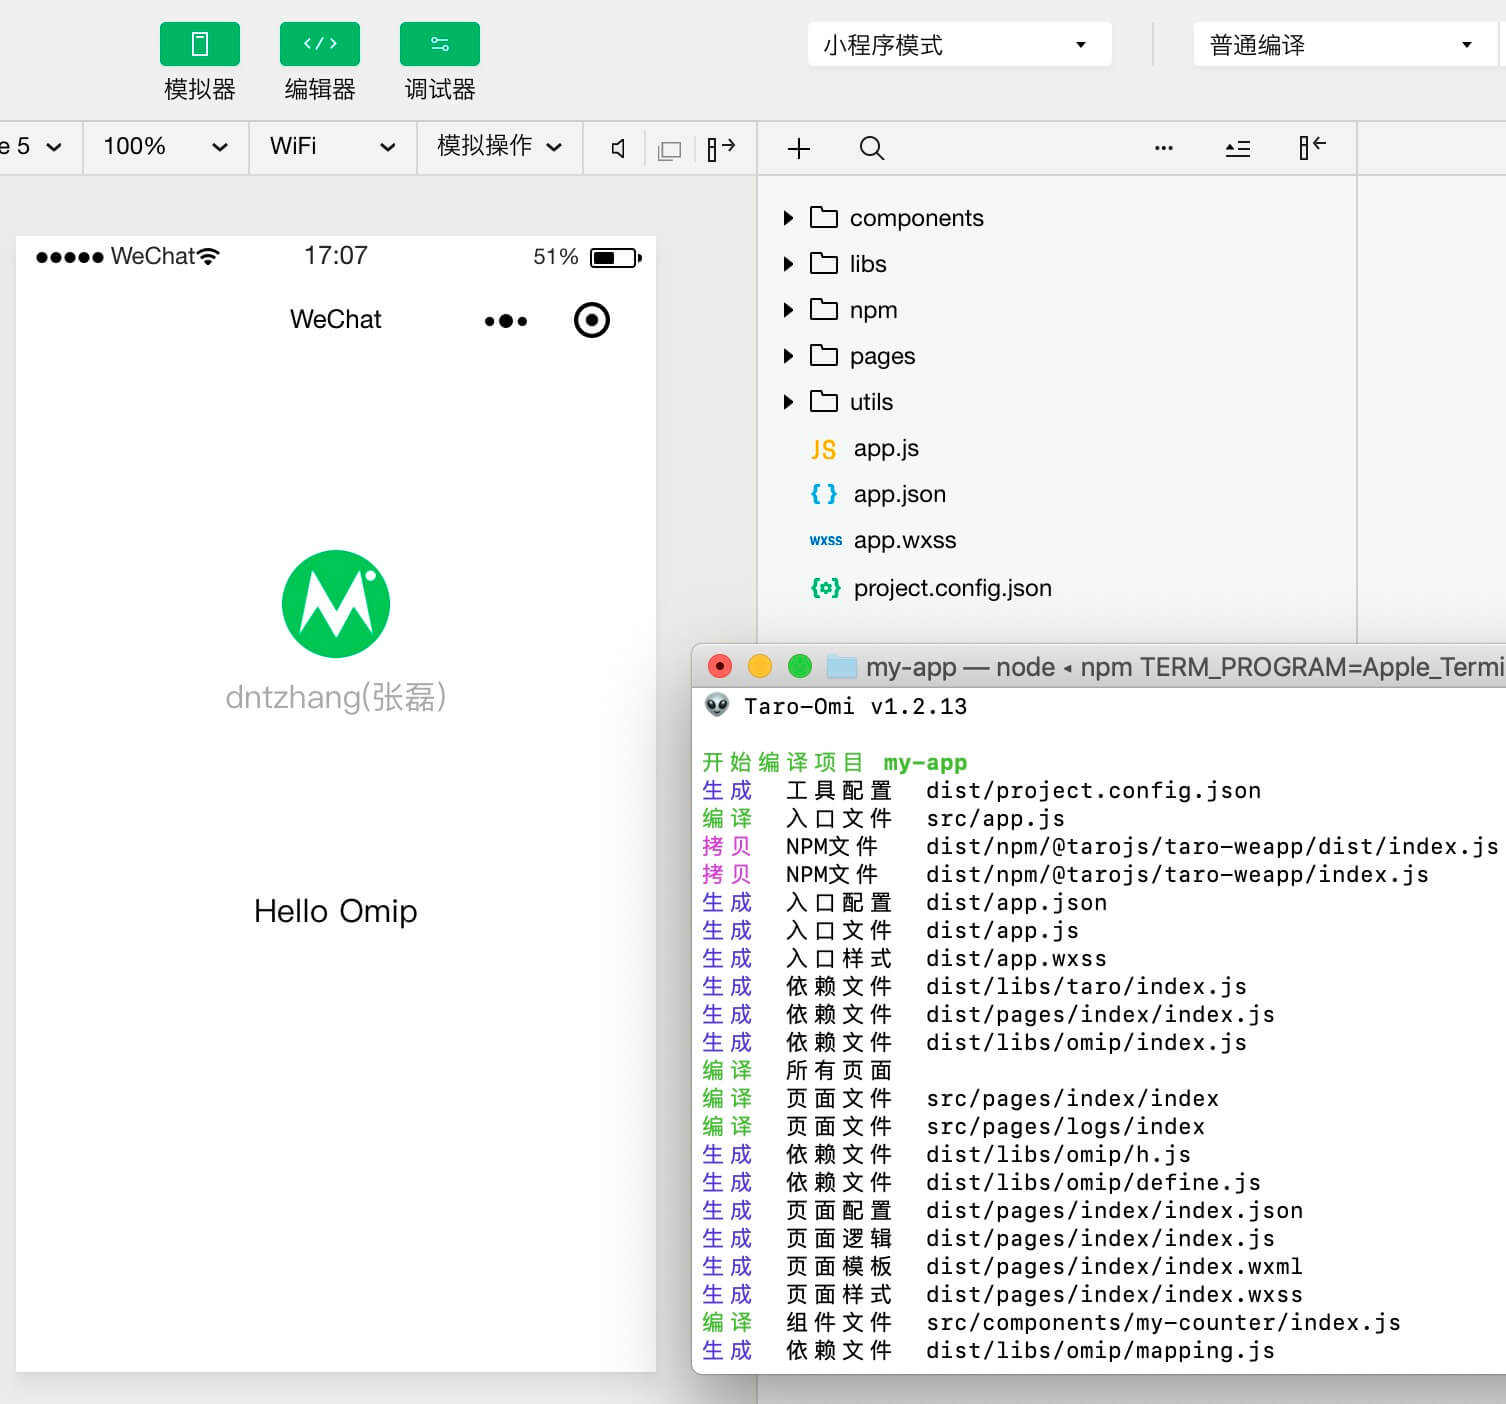Click the detach simulator window icon
Viewport: 1506px width, 1404px height.
pos(669,150)
